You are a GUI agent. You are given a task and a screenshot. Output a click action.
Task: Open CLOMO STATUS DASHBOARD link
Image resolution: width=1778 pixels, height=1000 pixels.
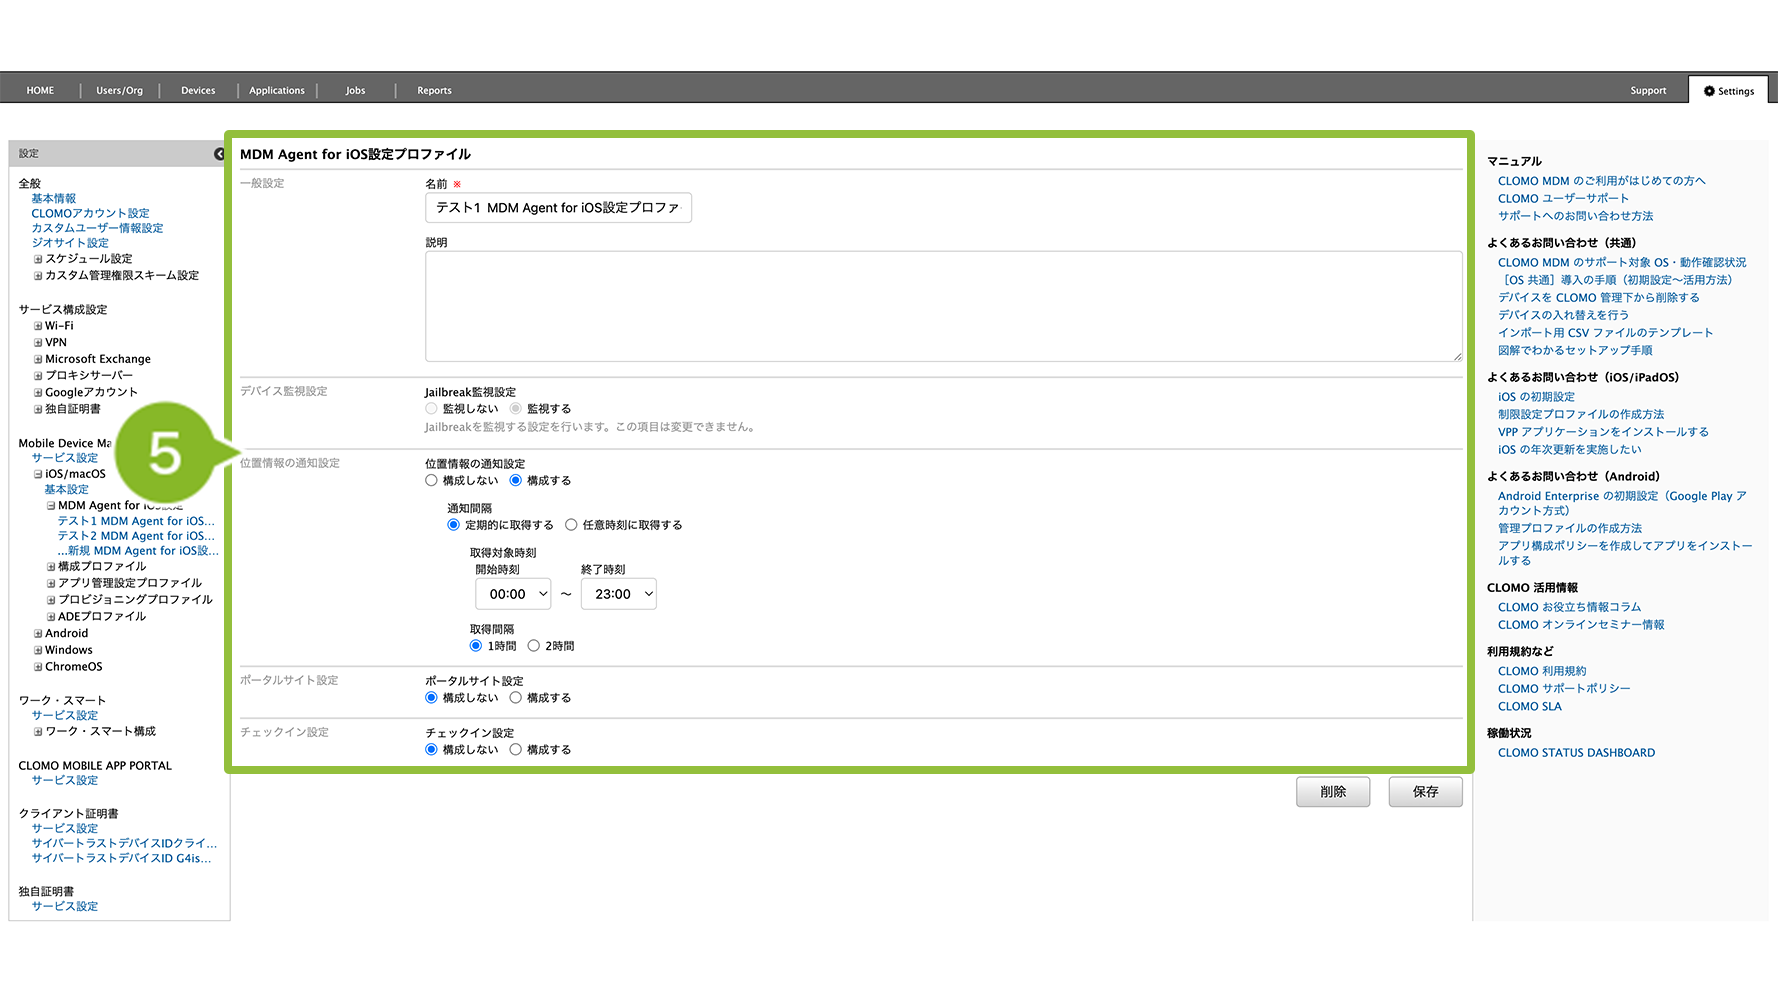coord(1576,753)
